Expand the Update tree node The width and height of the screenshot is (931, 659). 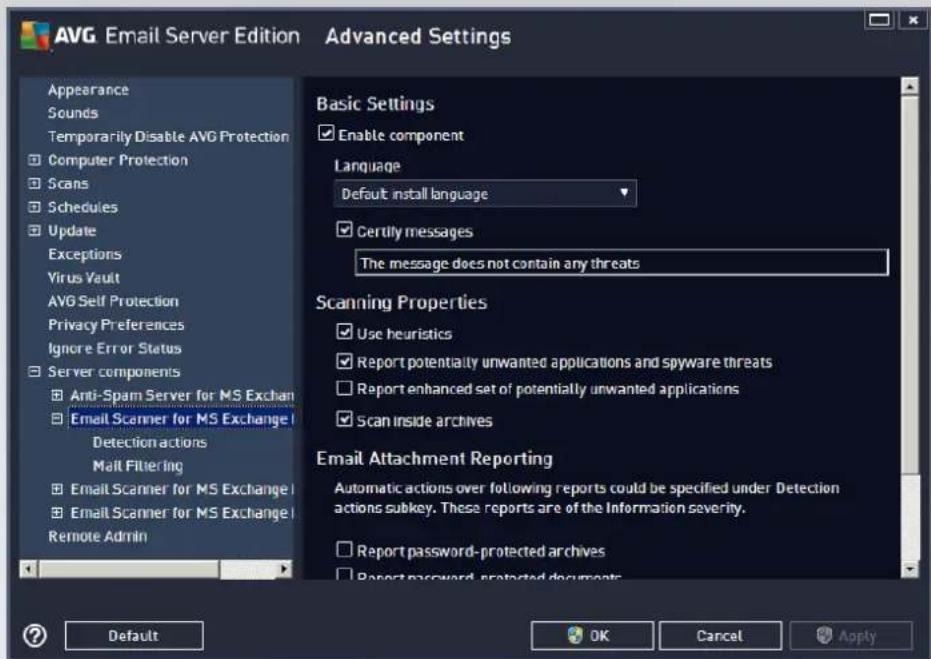(34, 230)
